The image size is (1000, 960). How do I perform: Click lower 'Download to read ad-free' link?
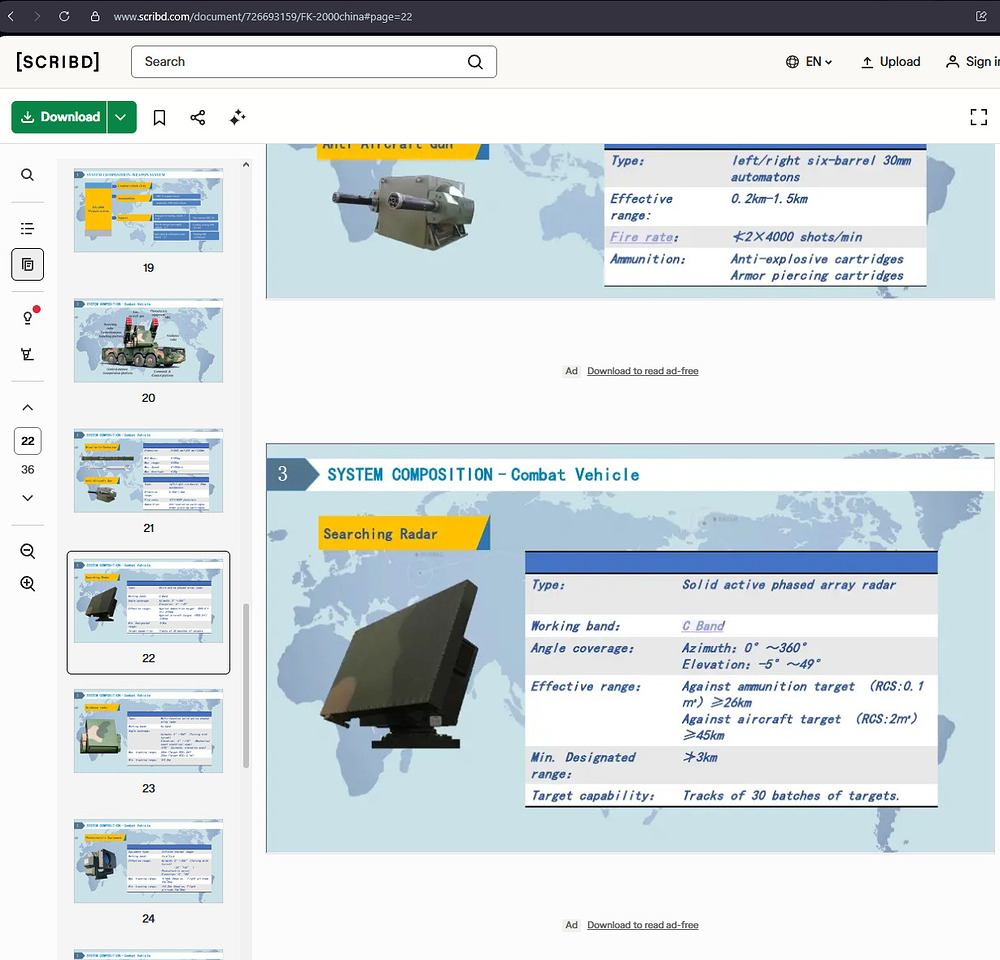(642, 925)
